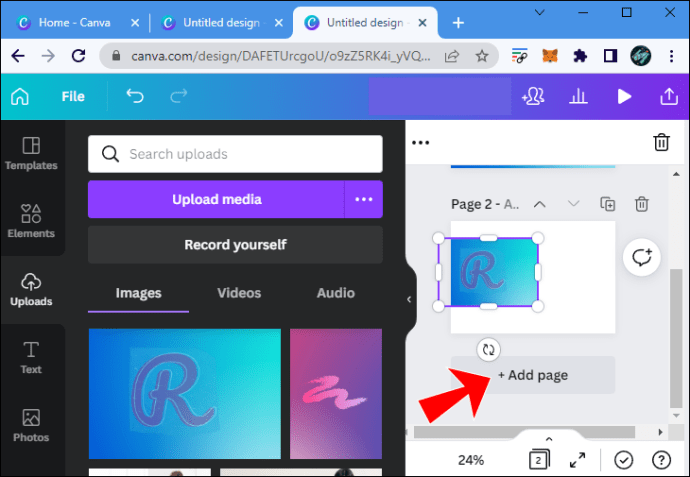Viewport: 690px width, 477px height.
Task: Open the File menu
Action: click(x=73, y=96)
